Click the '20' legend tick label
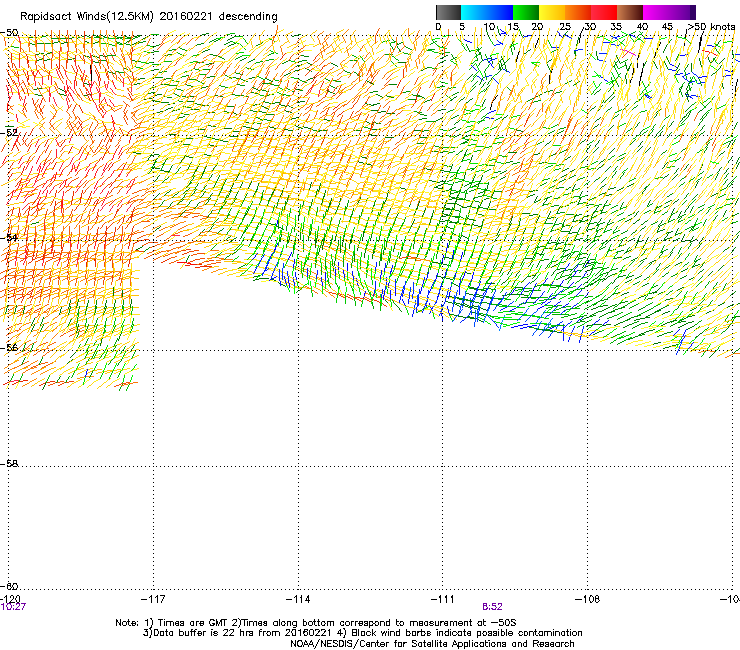 pyautogui.click(x=537, y=27)
